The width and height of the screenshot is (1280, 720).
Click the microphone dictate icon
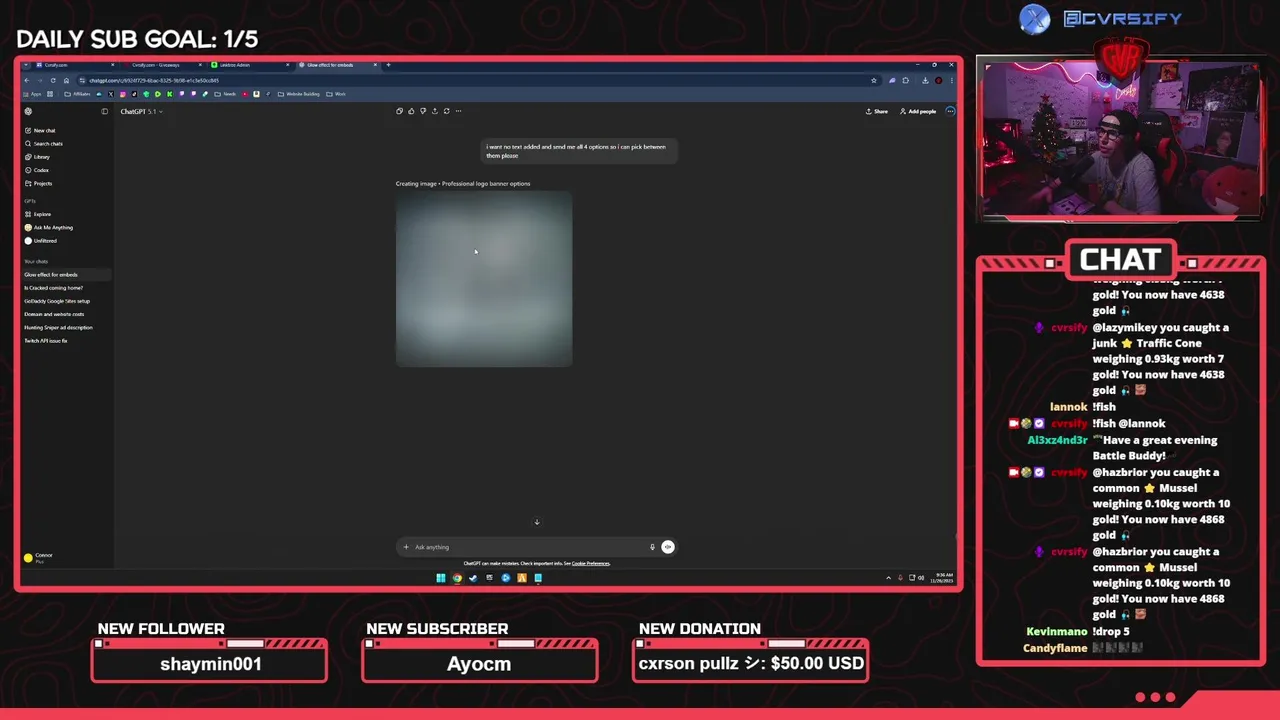[x=652, y=547]
